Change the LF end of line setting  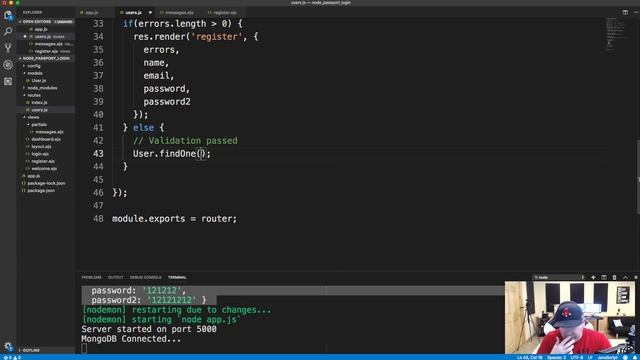pos(590,358)
